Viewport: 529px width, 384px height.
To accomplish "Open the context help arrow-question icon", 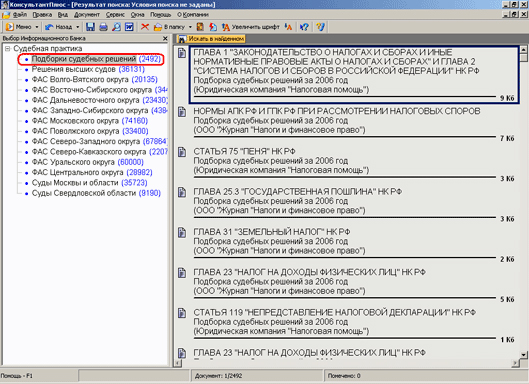I will coord(304,27).
